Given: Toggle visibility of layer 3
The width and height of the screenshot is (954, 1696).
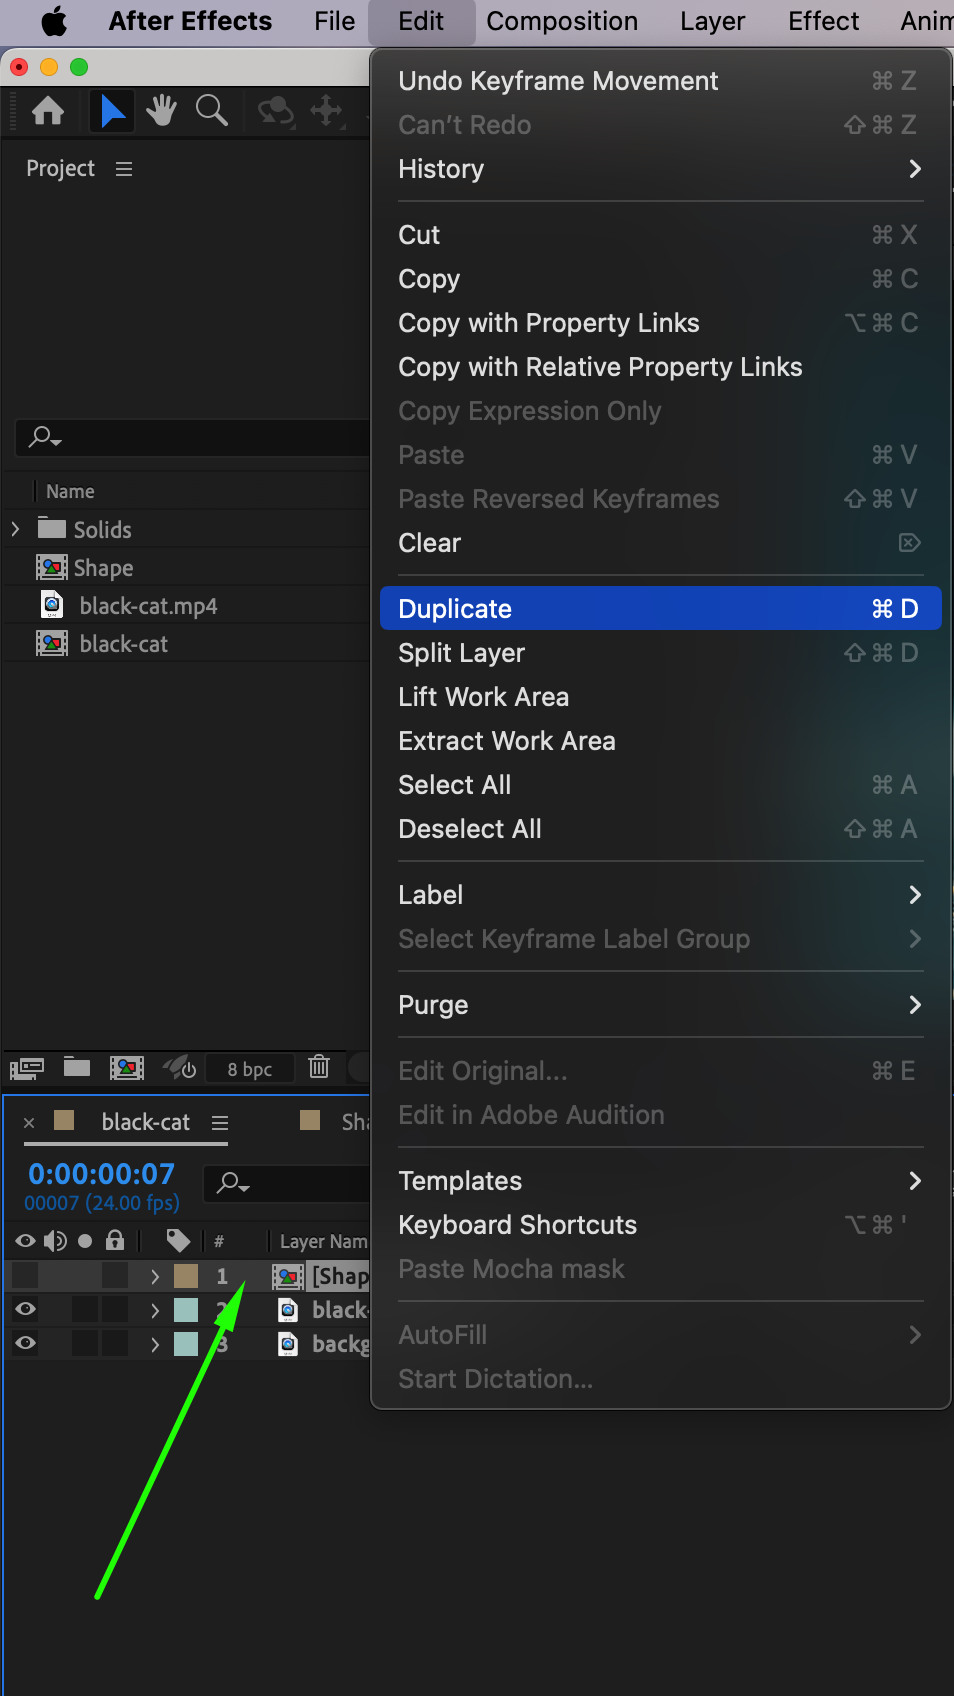Looking at the screenshot, I should tap(26, 1343).
